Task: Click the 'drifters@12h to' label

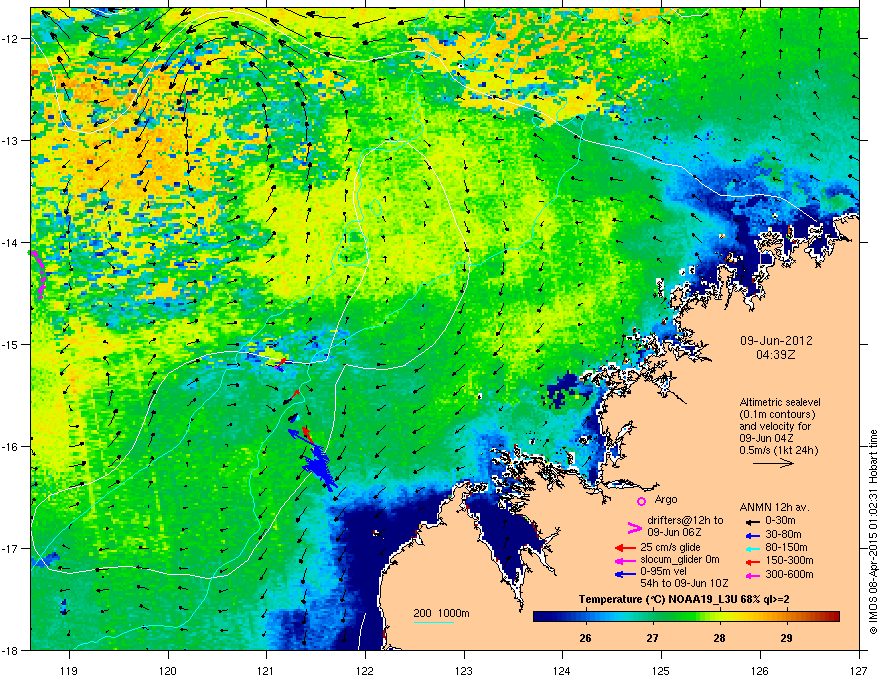Action: (x=685, y=520)
